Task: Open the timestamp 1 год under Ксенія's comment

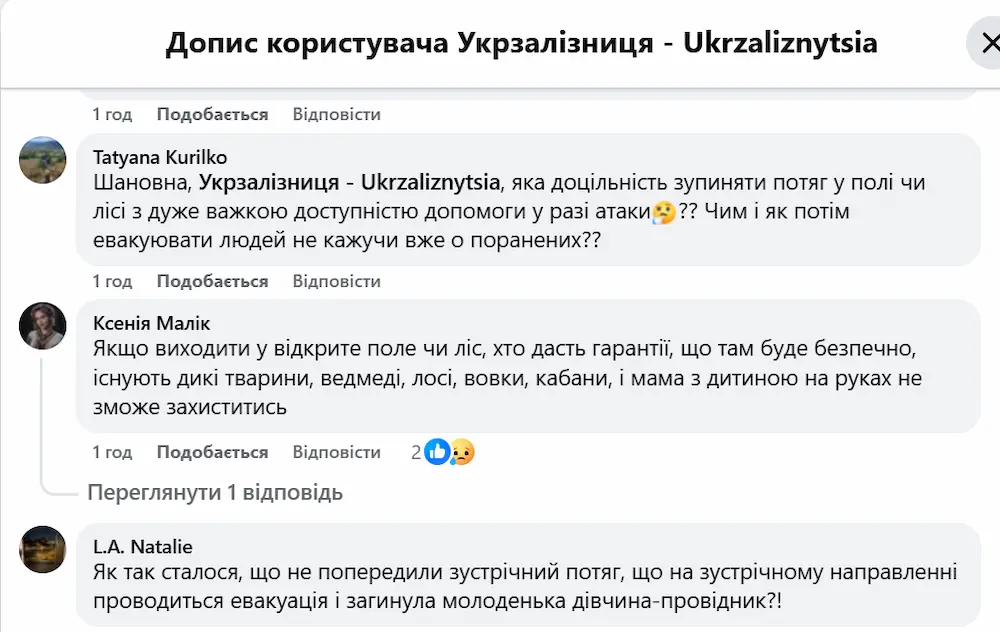Action: point(113,452)
